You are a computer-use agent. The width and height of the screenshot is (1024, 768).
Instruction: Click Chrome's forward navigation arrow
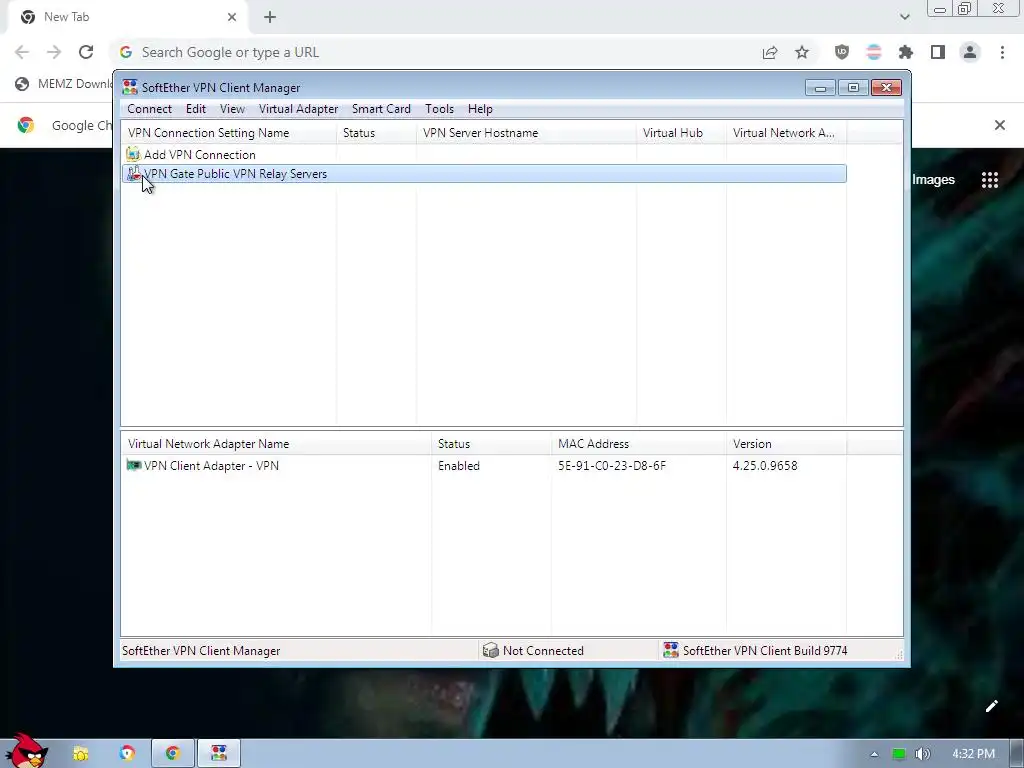click(54, 52)
